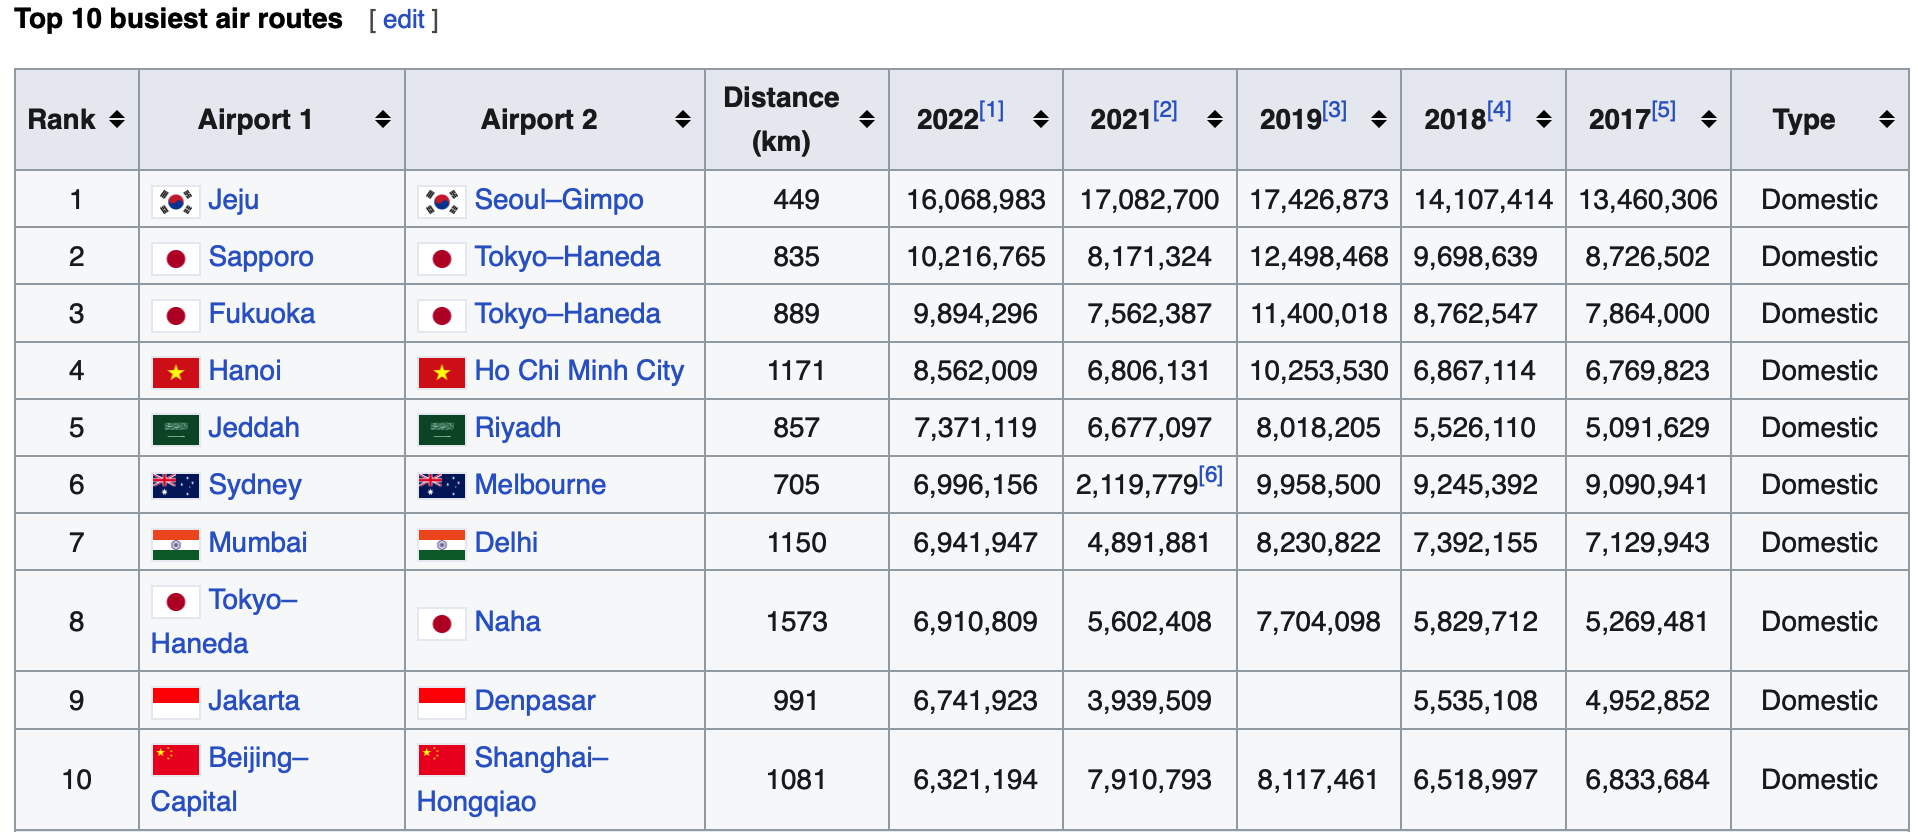Image resolution: width=1918 pixels, height=832 pixels.
Task: Sort table by Rank column arrows
Action: (x=117, y=119)
